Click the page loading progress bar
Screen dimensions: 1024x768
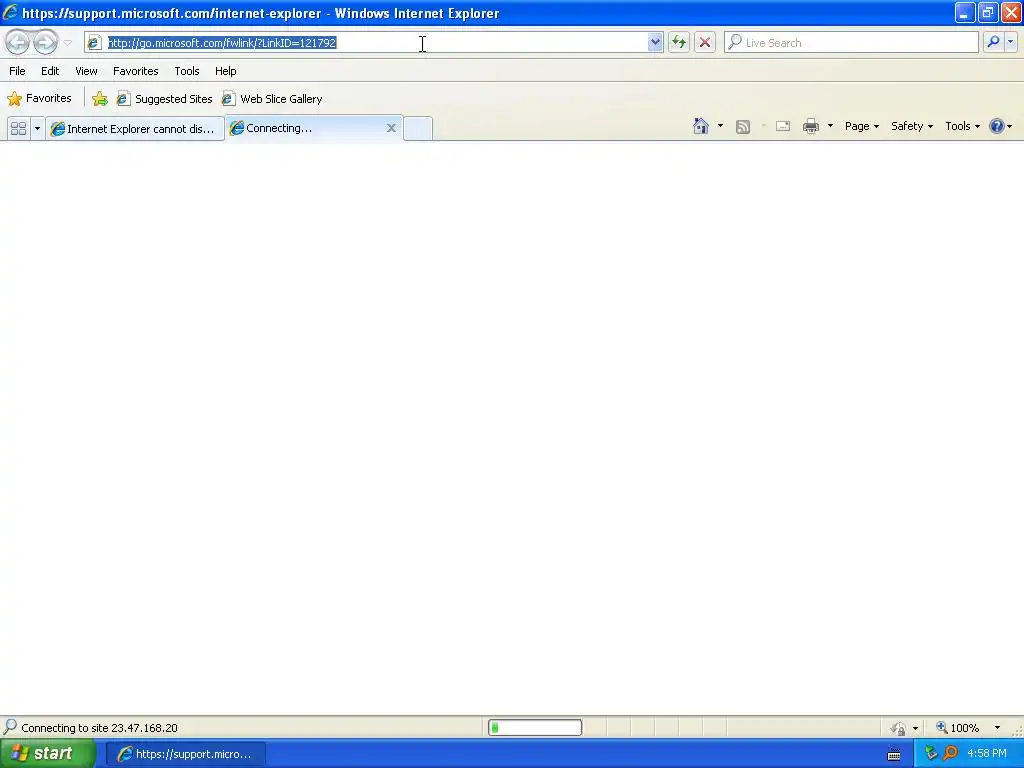coord(535,728)
